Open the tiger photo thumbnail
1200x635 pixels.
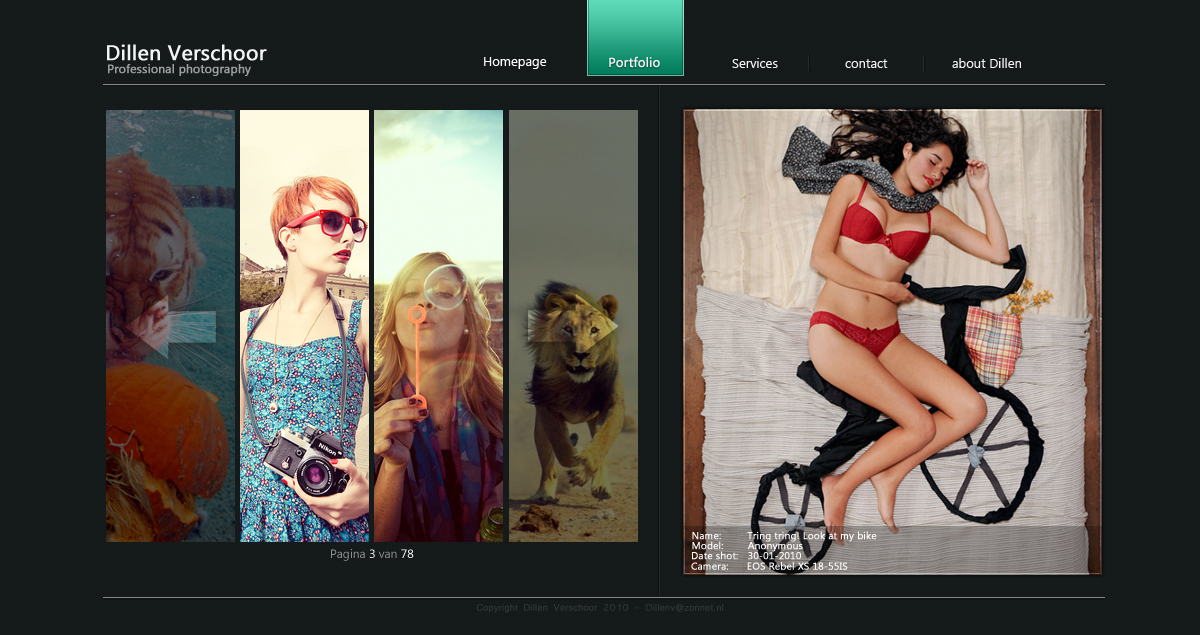coord(170,326)
